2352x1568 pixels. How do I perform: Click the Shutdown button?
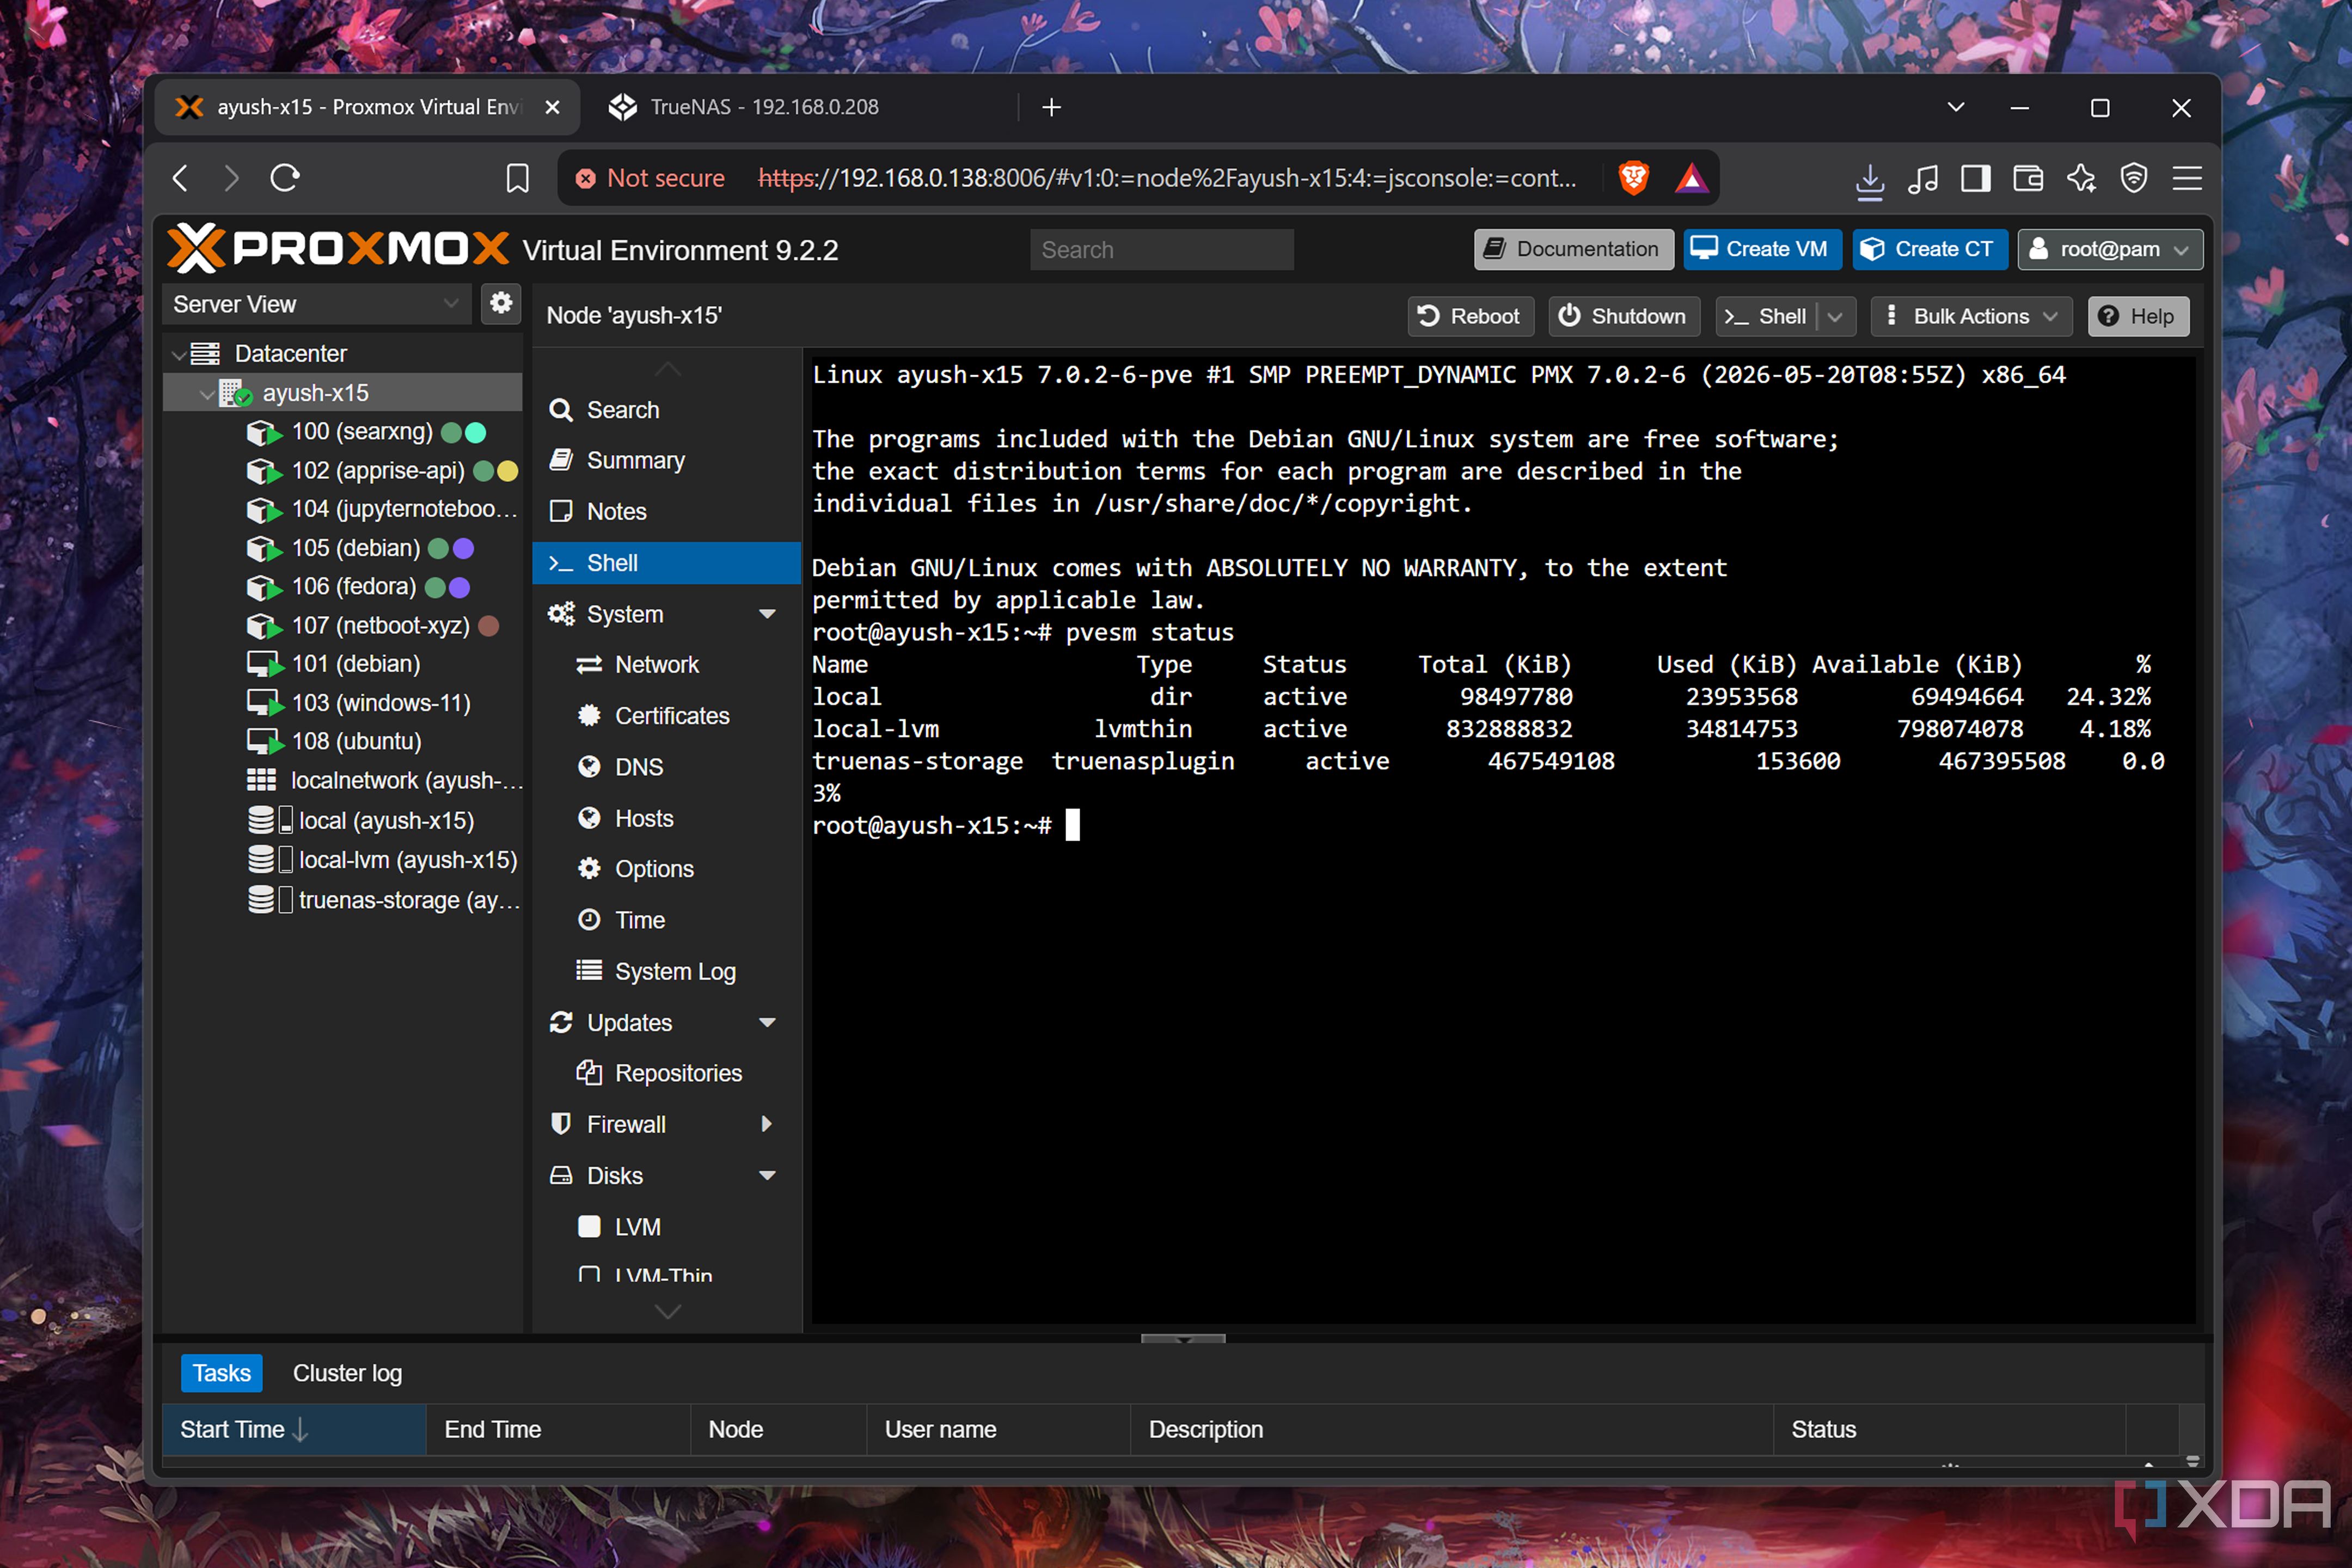(1623, 317)
